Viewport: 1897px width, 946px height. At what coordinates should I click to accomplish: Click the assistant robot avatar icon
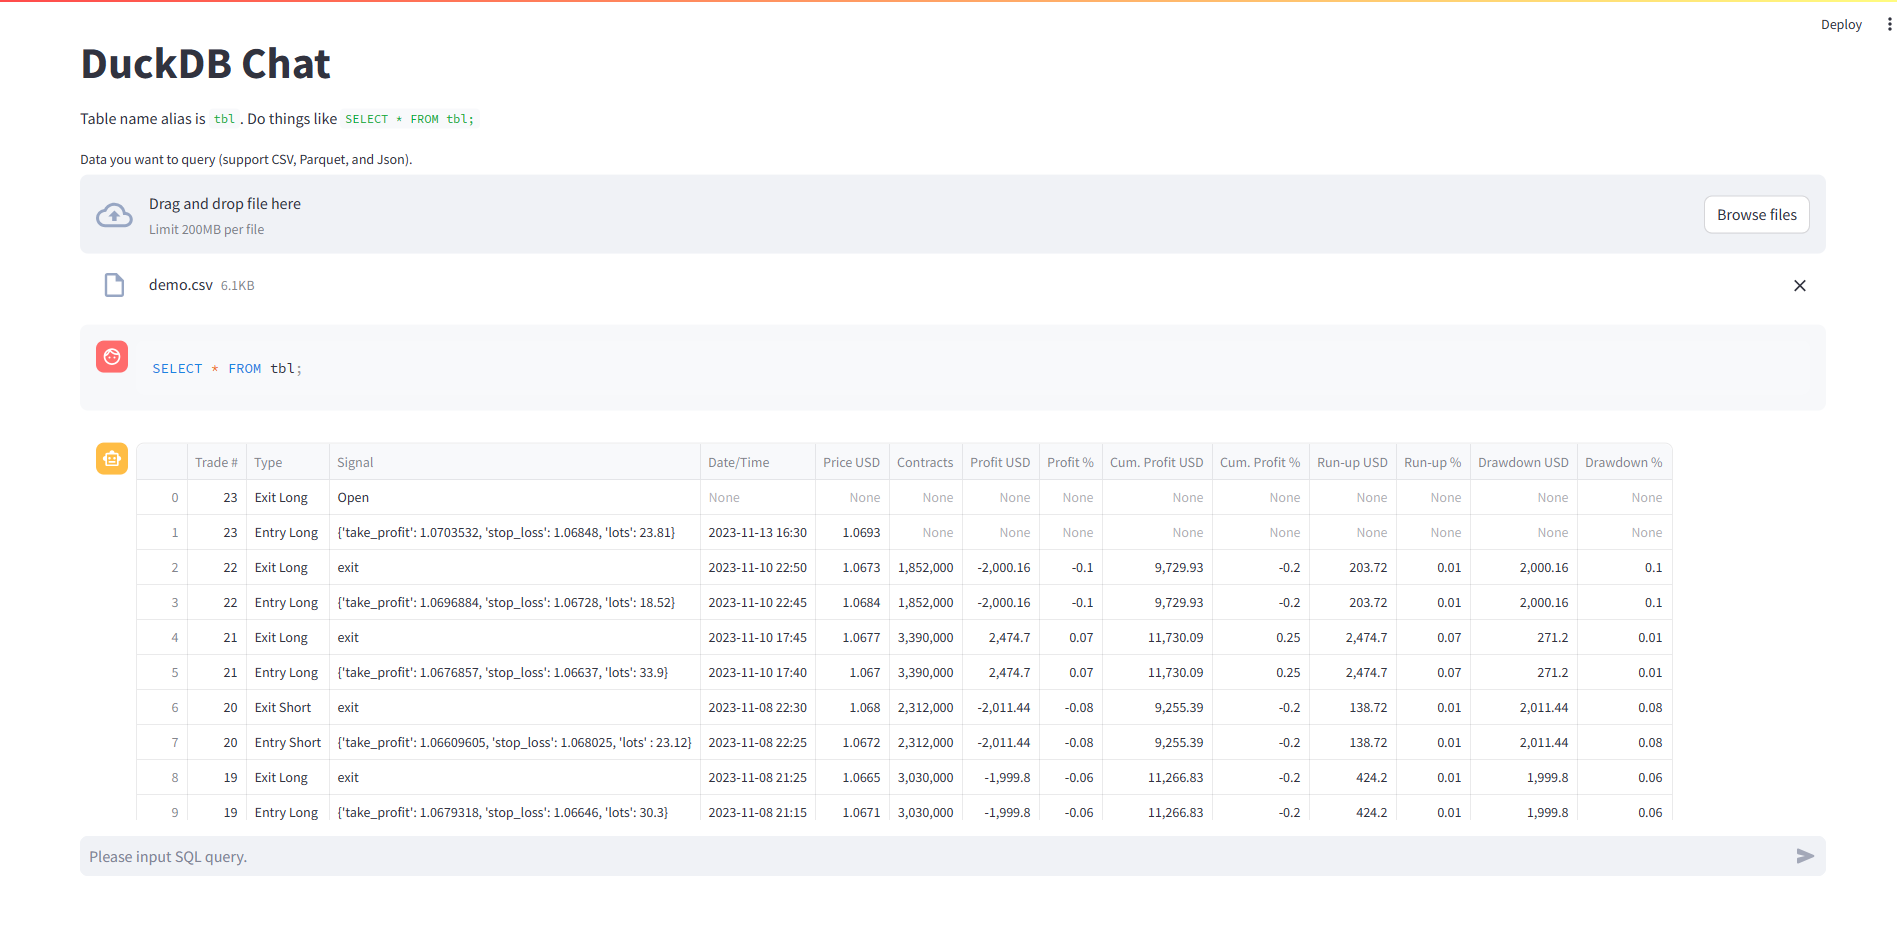112,458
